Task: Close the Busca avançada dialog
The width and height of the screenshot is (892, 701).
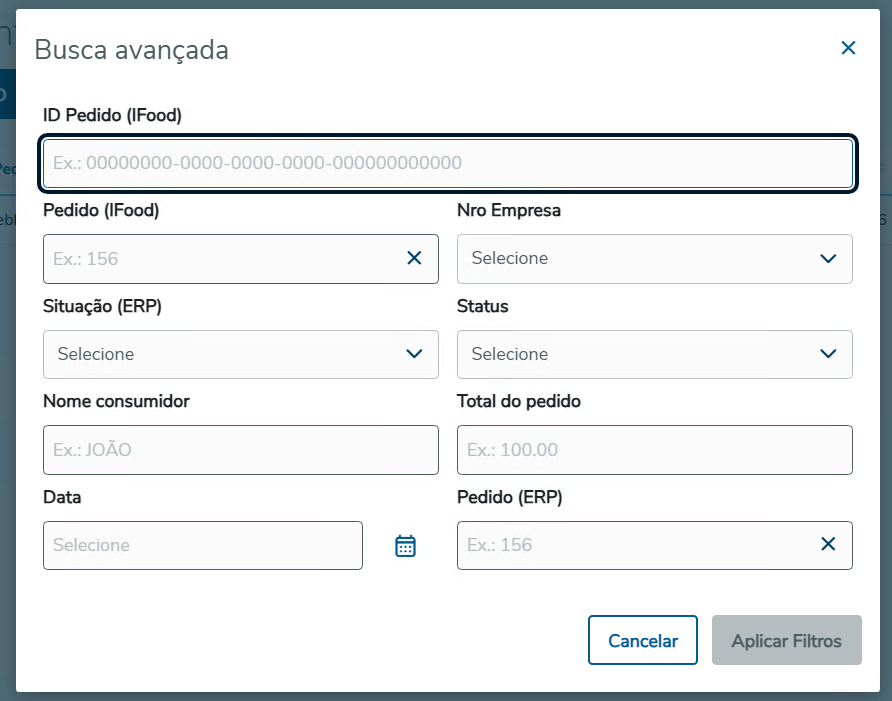Action: click(x=848, y=48)
